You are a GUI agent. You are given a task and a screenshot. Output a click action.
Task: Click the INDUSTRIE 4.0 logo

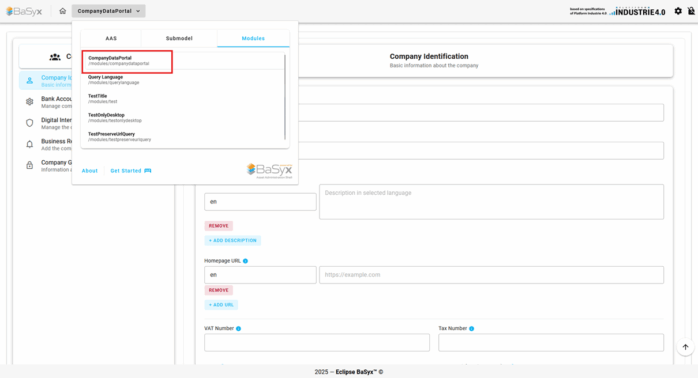coord(637,12)
